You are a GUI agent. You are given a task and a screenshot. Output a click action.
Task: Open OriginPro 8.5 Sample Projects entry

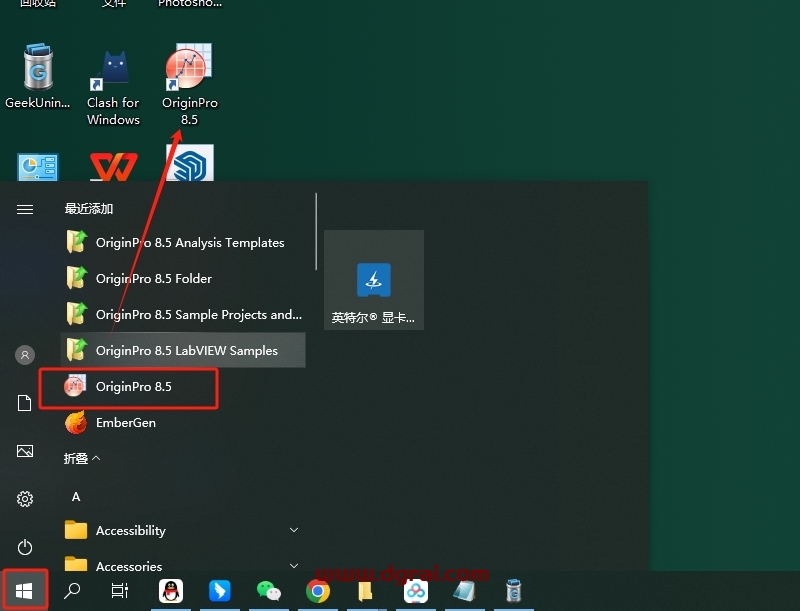pyautogui.click(x=183, y=315)
